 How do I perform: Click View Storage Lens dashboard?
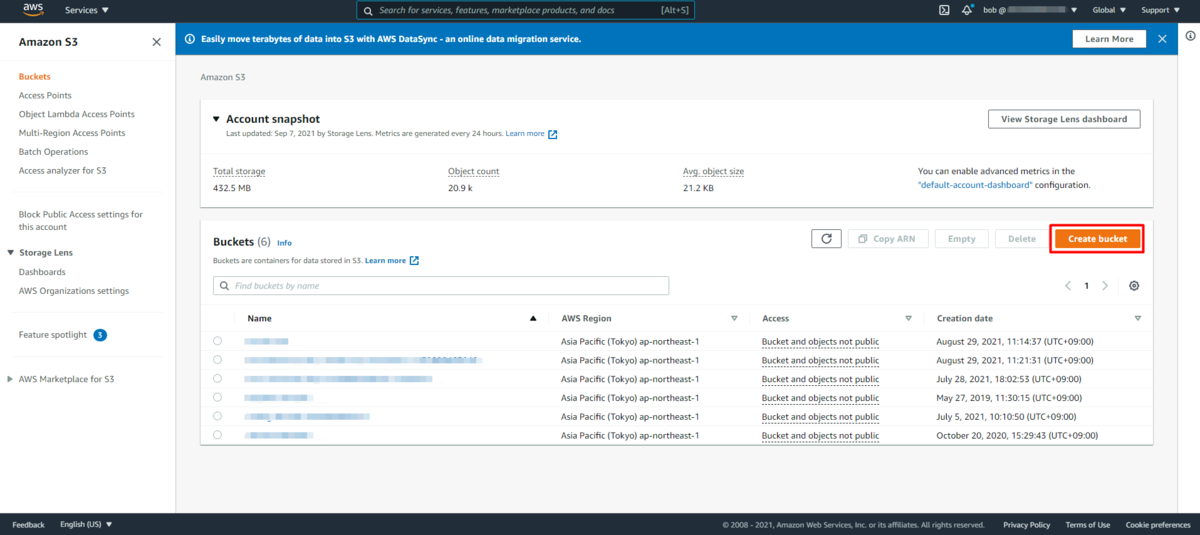[x=1064, y=119]
